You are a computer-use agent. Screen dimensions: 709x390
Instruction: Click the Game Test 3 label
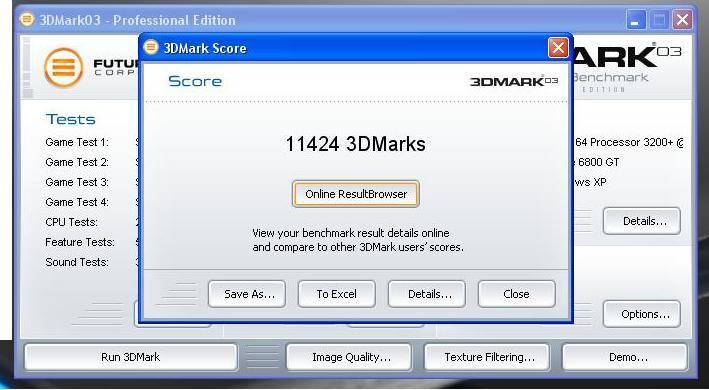77,182
